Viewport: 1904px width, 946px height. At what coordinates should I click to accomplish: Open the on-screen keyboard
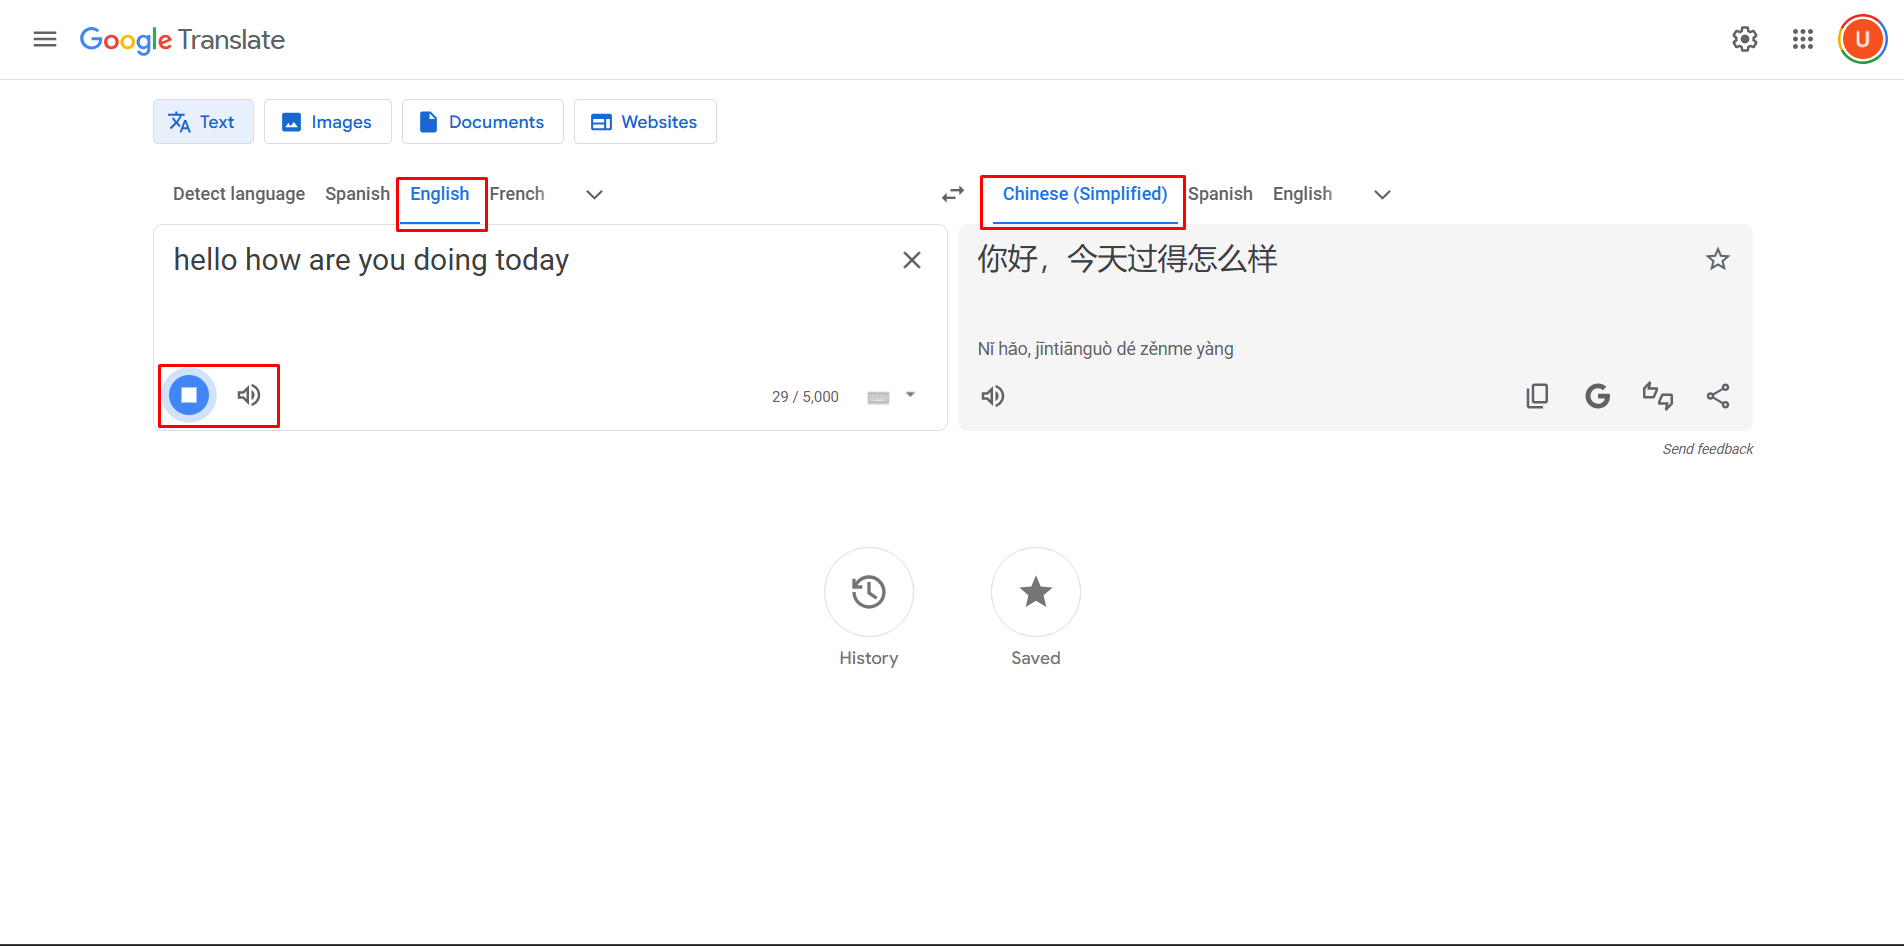click(877, 396)
